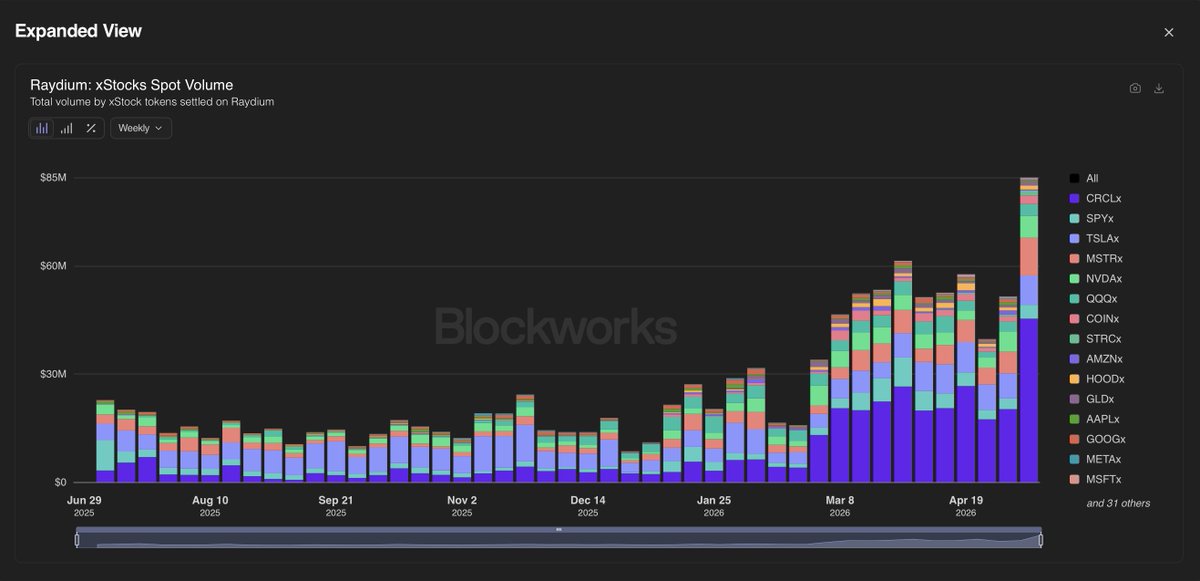Toggle CRCLx series in legend
This screenshot has height=581, width=1200.
tap(1095, 198)
